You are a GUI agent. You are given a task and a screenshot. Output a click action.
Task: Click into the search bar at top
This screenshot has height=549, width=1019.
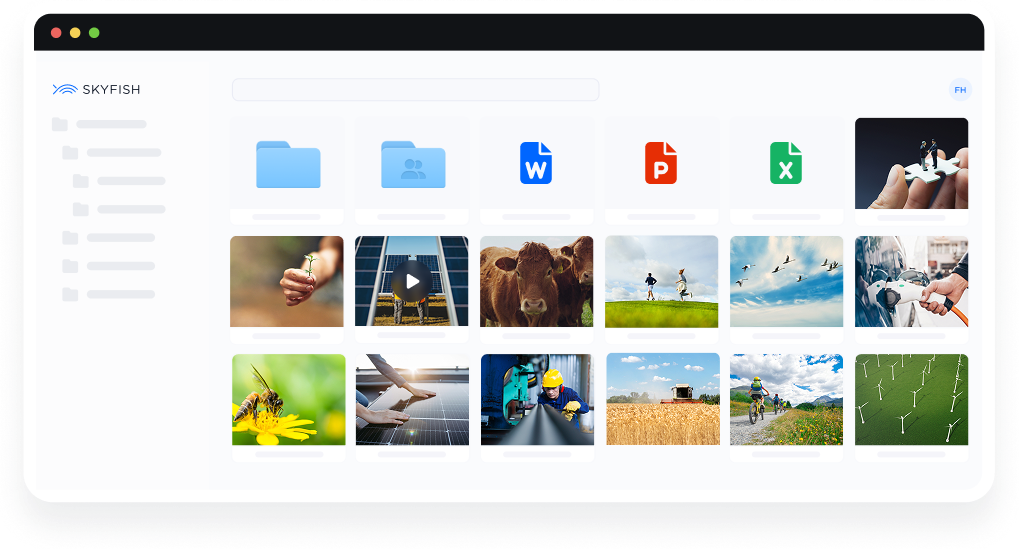click(x=415, y=90)
